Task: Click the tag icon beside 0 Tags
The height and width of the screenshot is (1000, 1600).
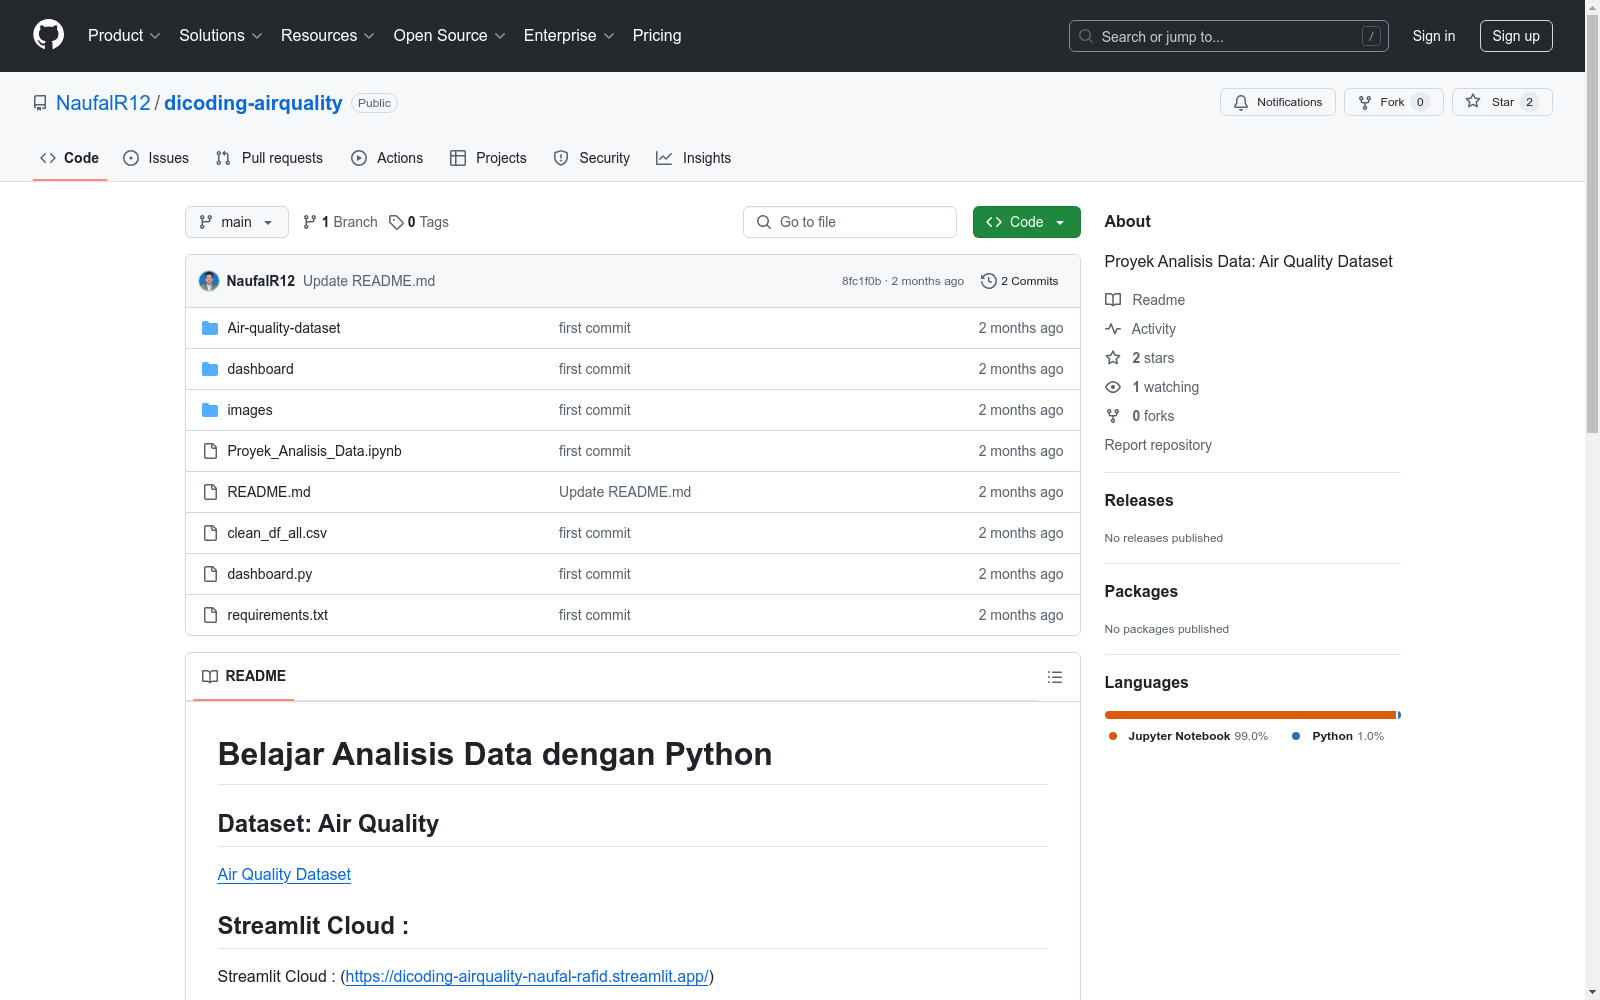Action: pyautogui.click(x=396, y=222)
